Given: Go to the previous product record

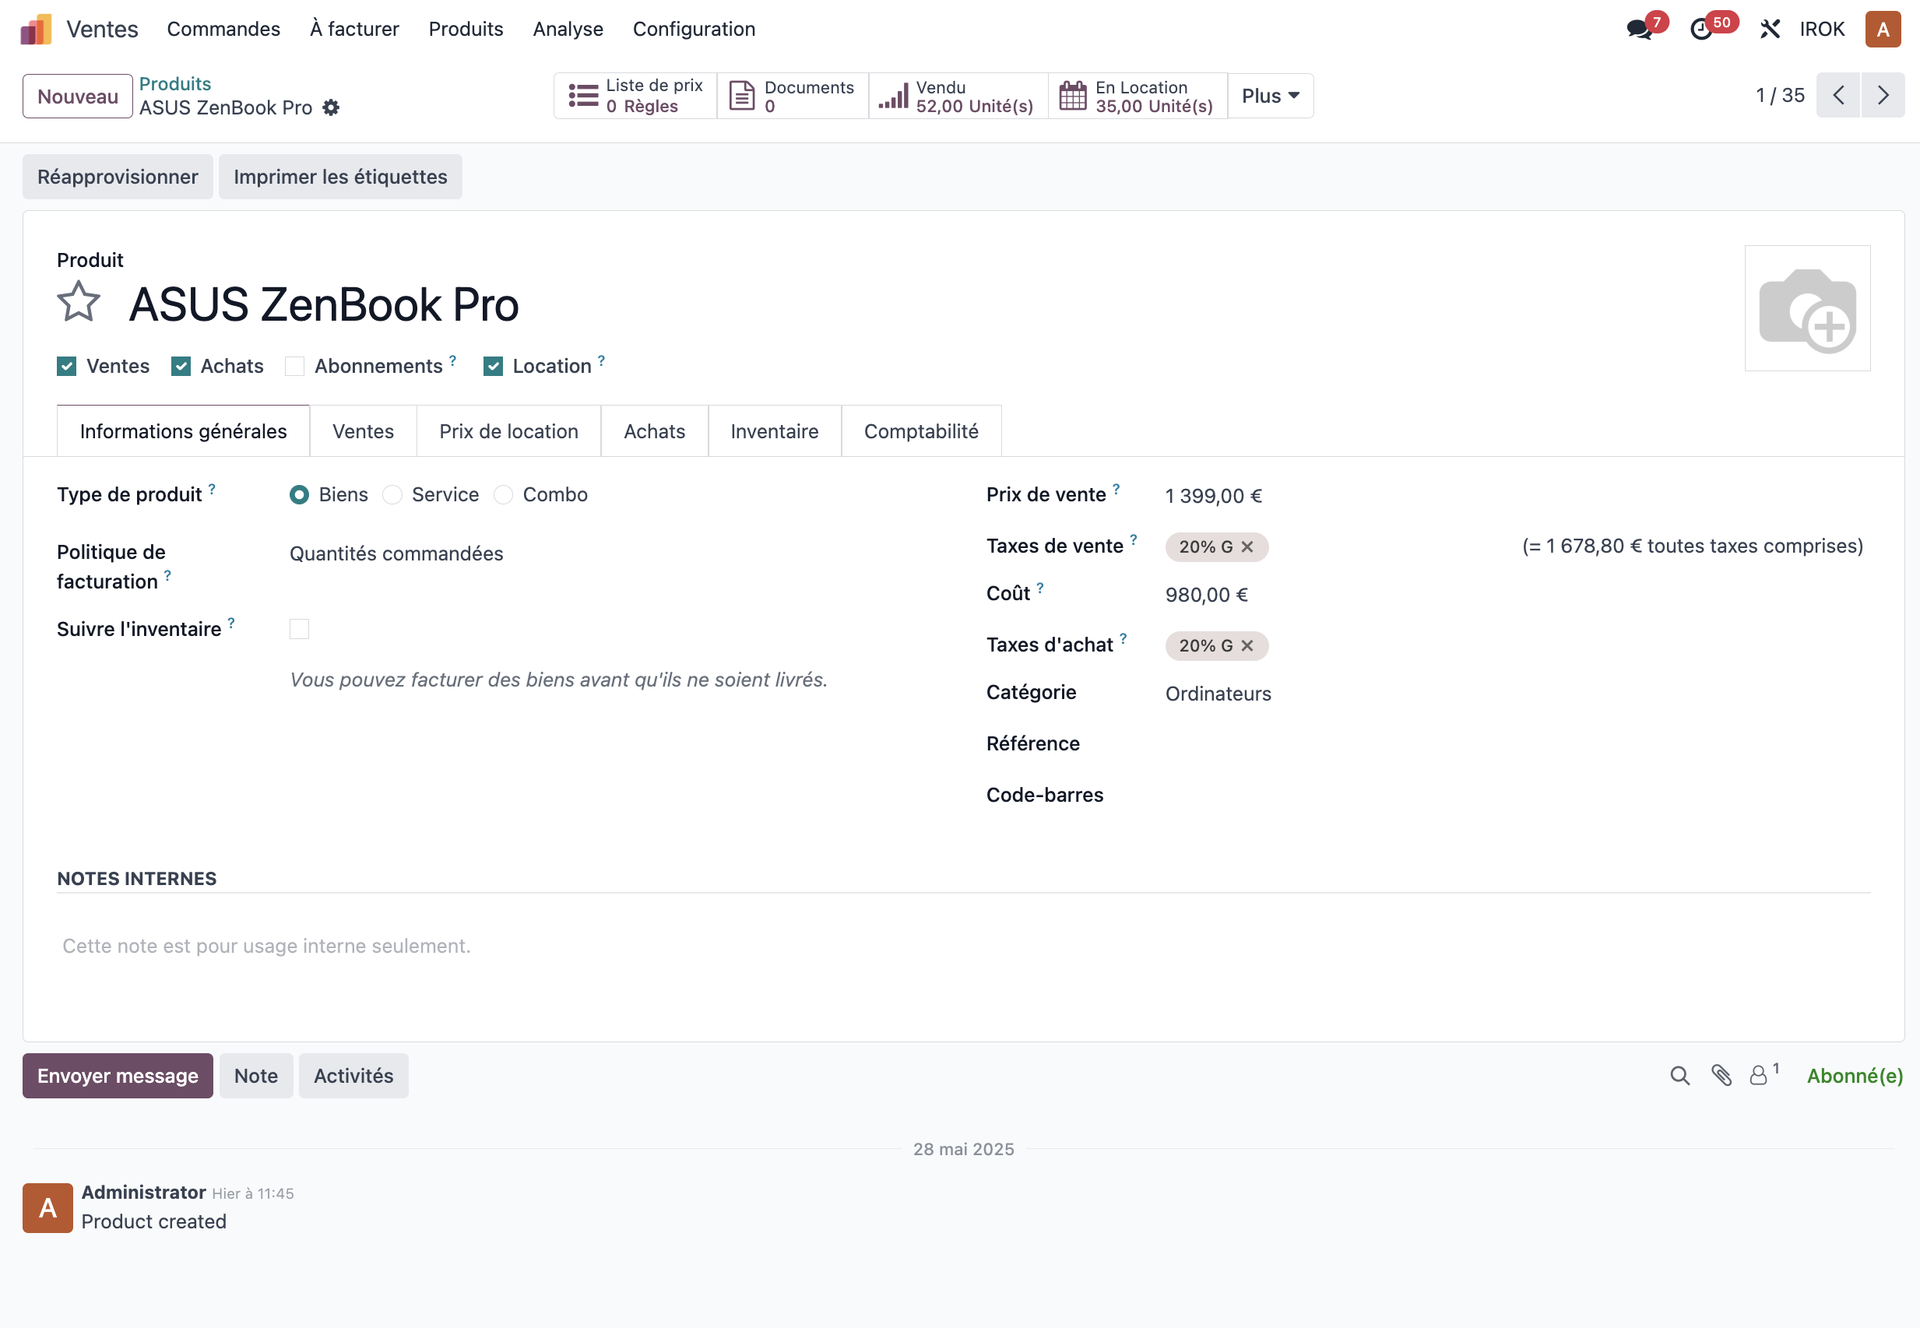Looking at the screenshot, I should coord(1838,96).
